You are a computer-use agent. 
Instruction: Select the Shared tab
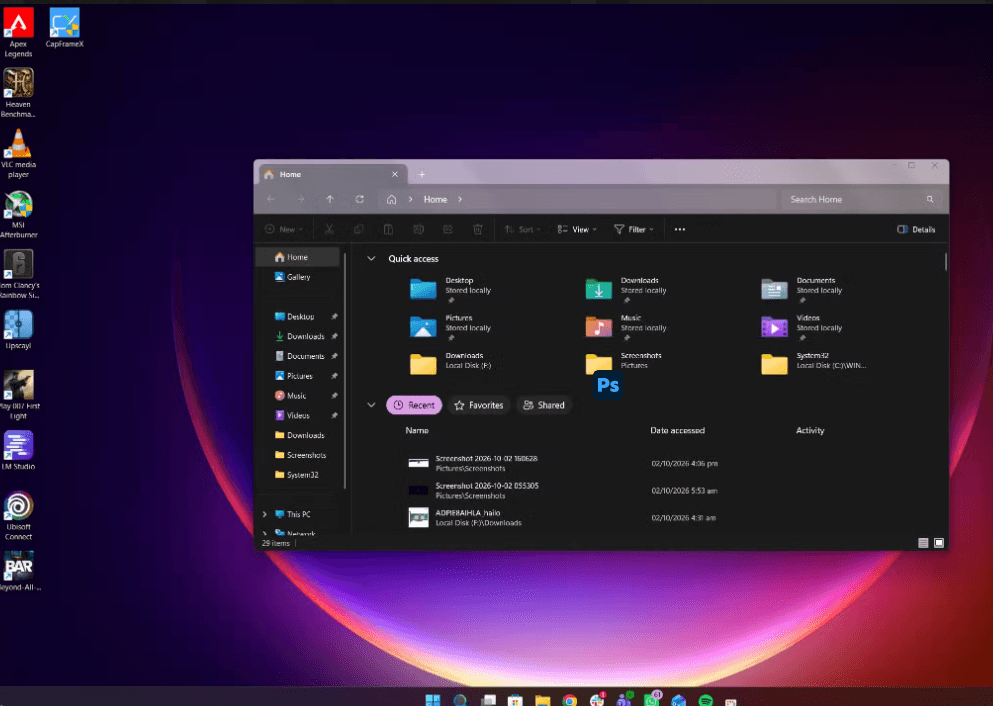pos(544,405)
